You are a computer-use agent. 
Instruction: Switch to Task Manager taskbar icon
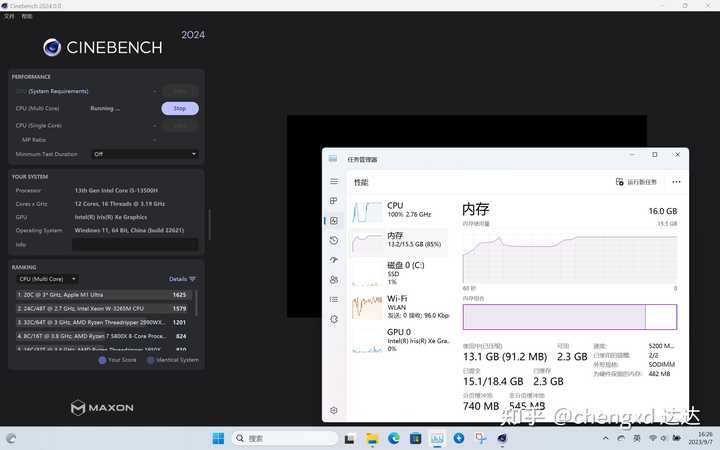(437, 439)
